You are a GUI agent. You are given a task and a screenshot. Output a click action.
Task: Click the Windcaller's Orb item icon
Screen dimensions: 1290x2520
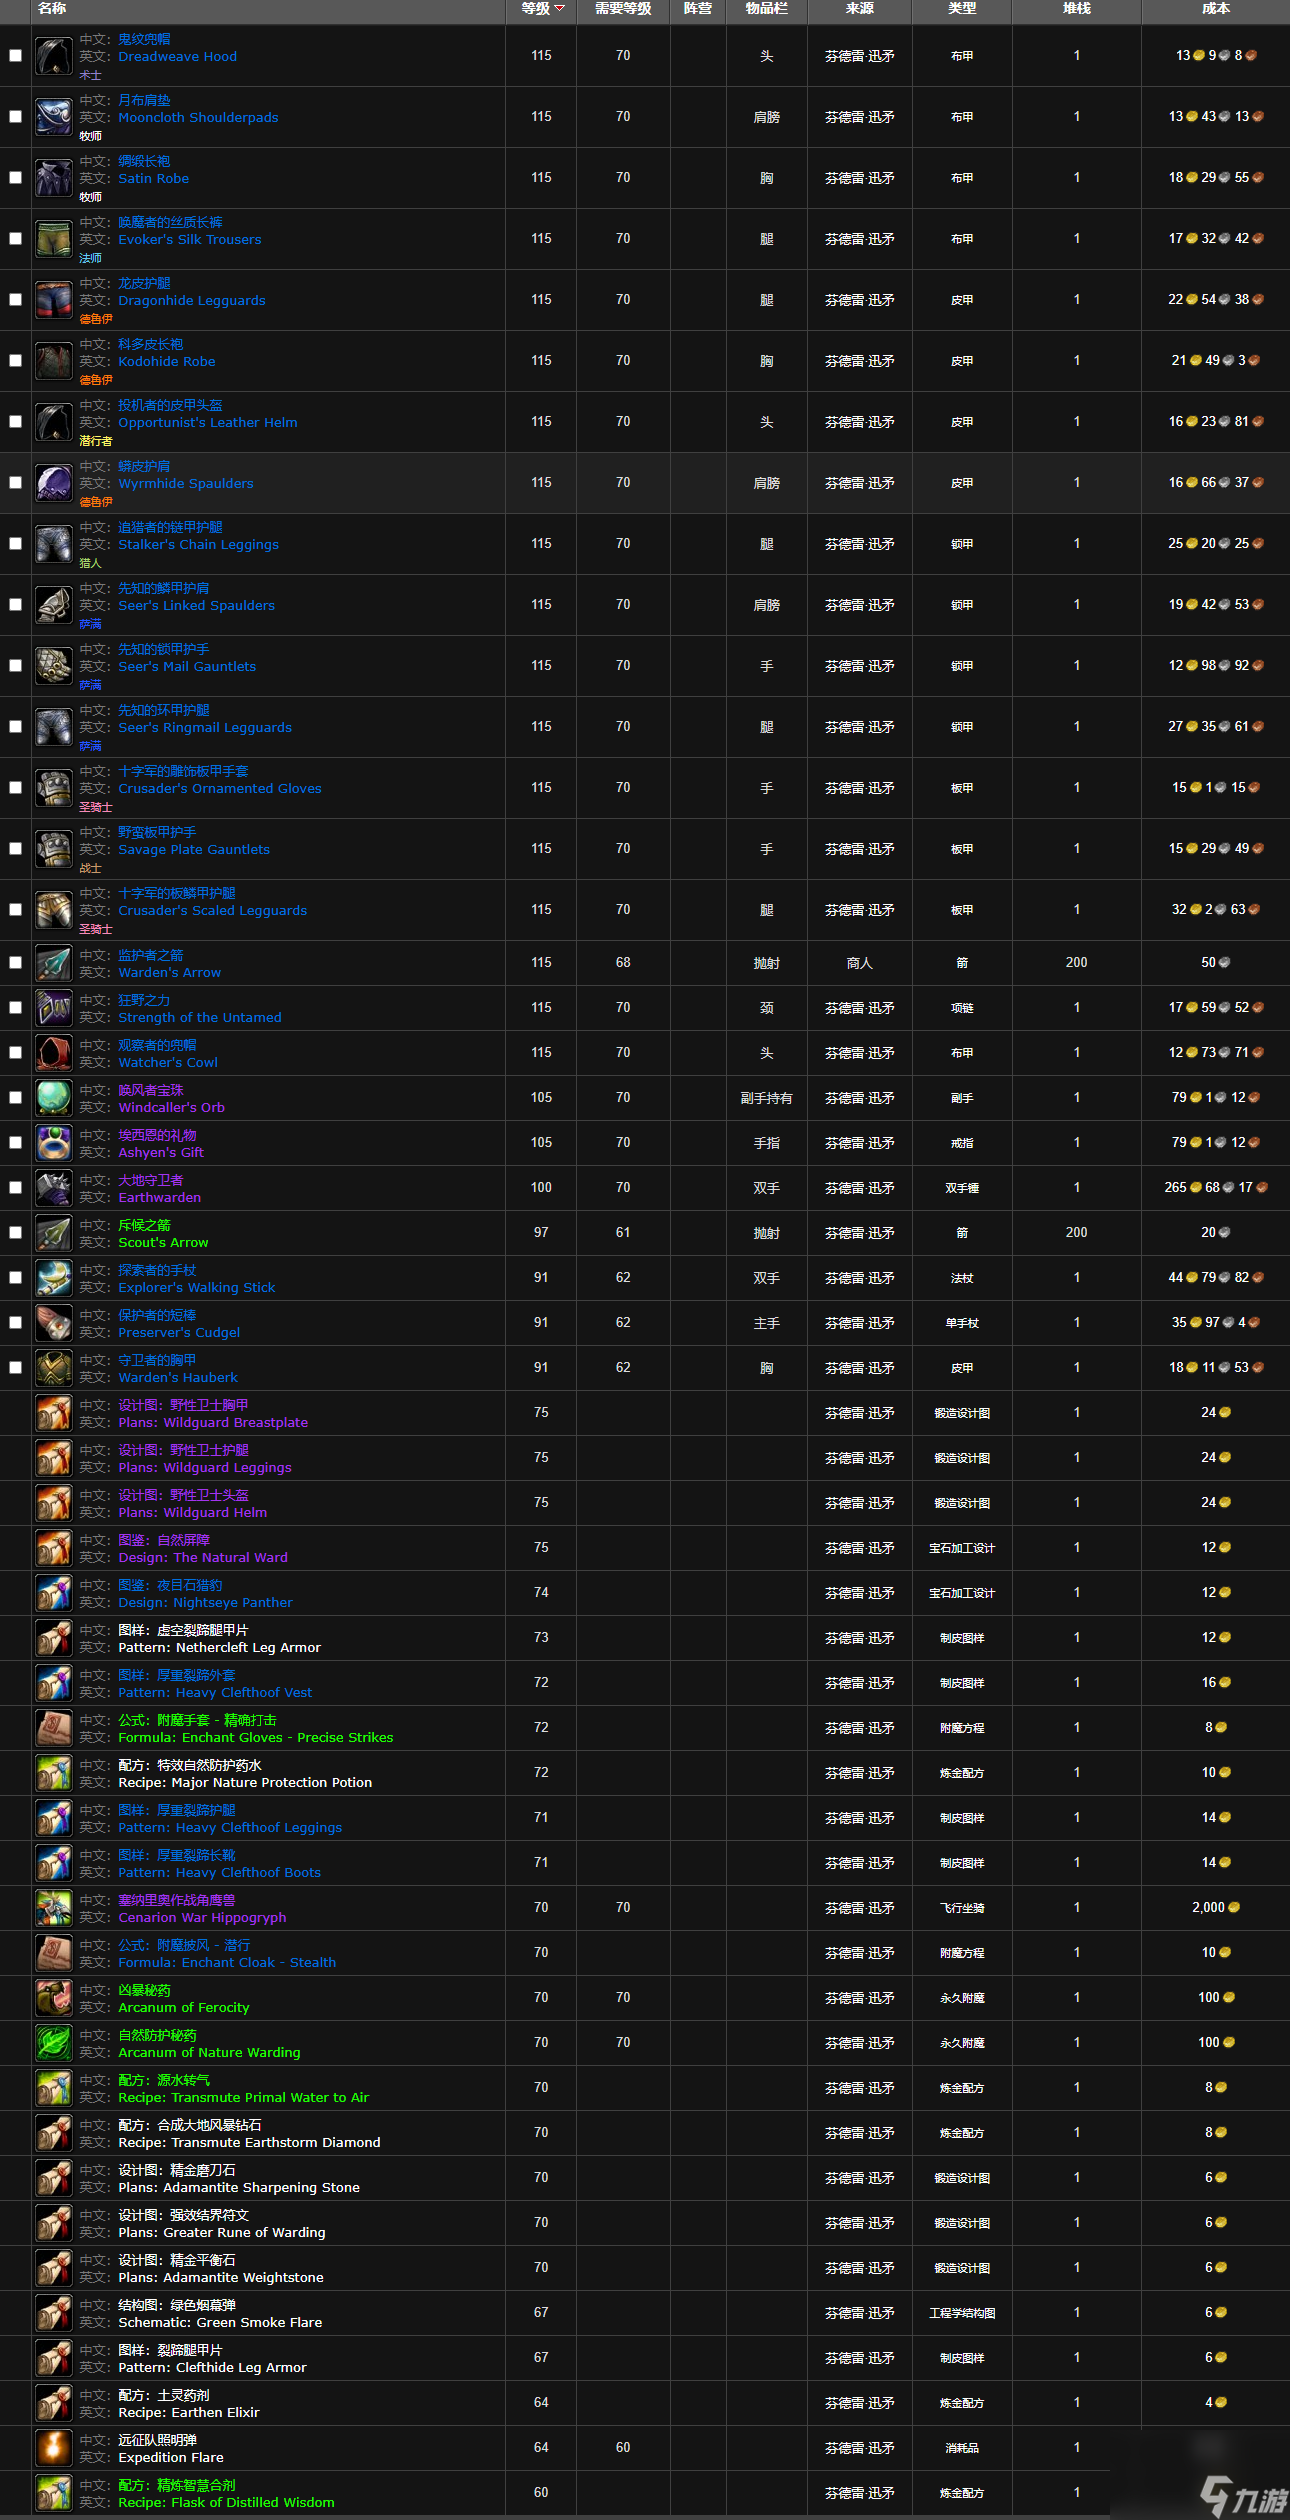tap(54, 1098)
